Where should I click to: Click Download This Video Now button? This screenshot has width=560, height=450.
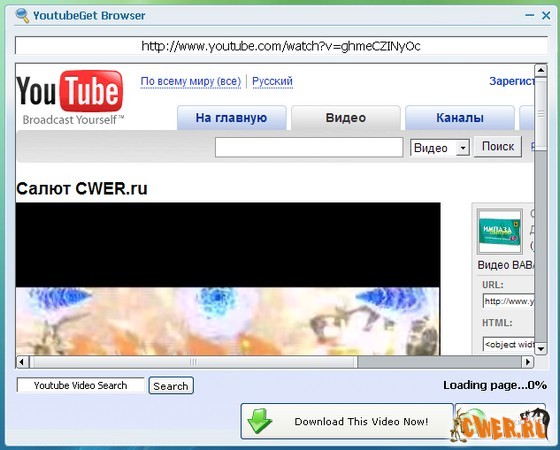[x=347, y=421]
